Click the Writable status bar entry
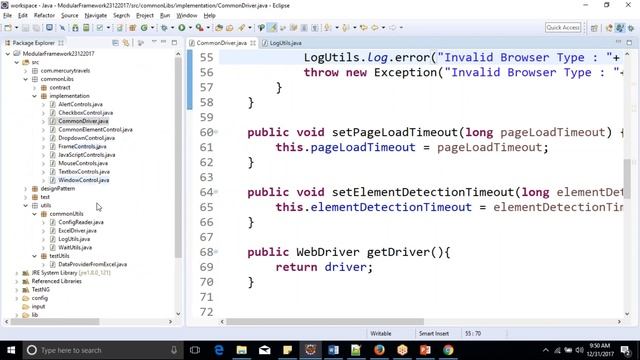Viewport: 640px width, 360px height. [x=380, y=333]
